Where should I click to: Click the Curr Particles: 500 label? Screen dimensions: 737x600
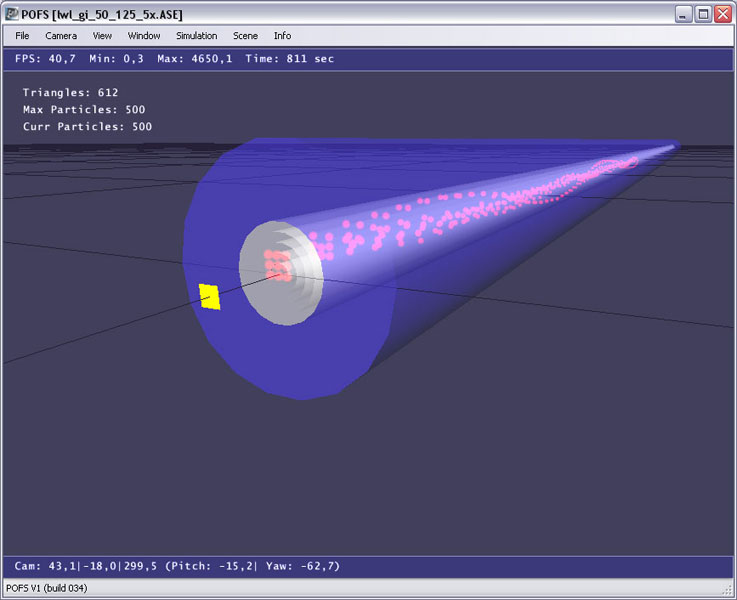[87, 127]
